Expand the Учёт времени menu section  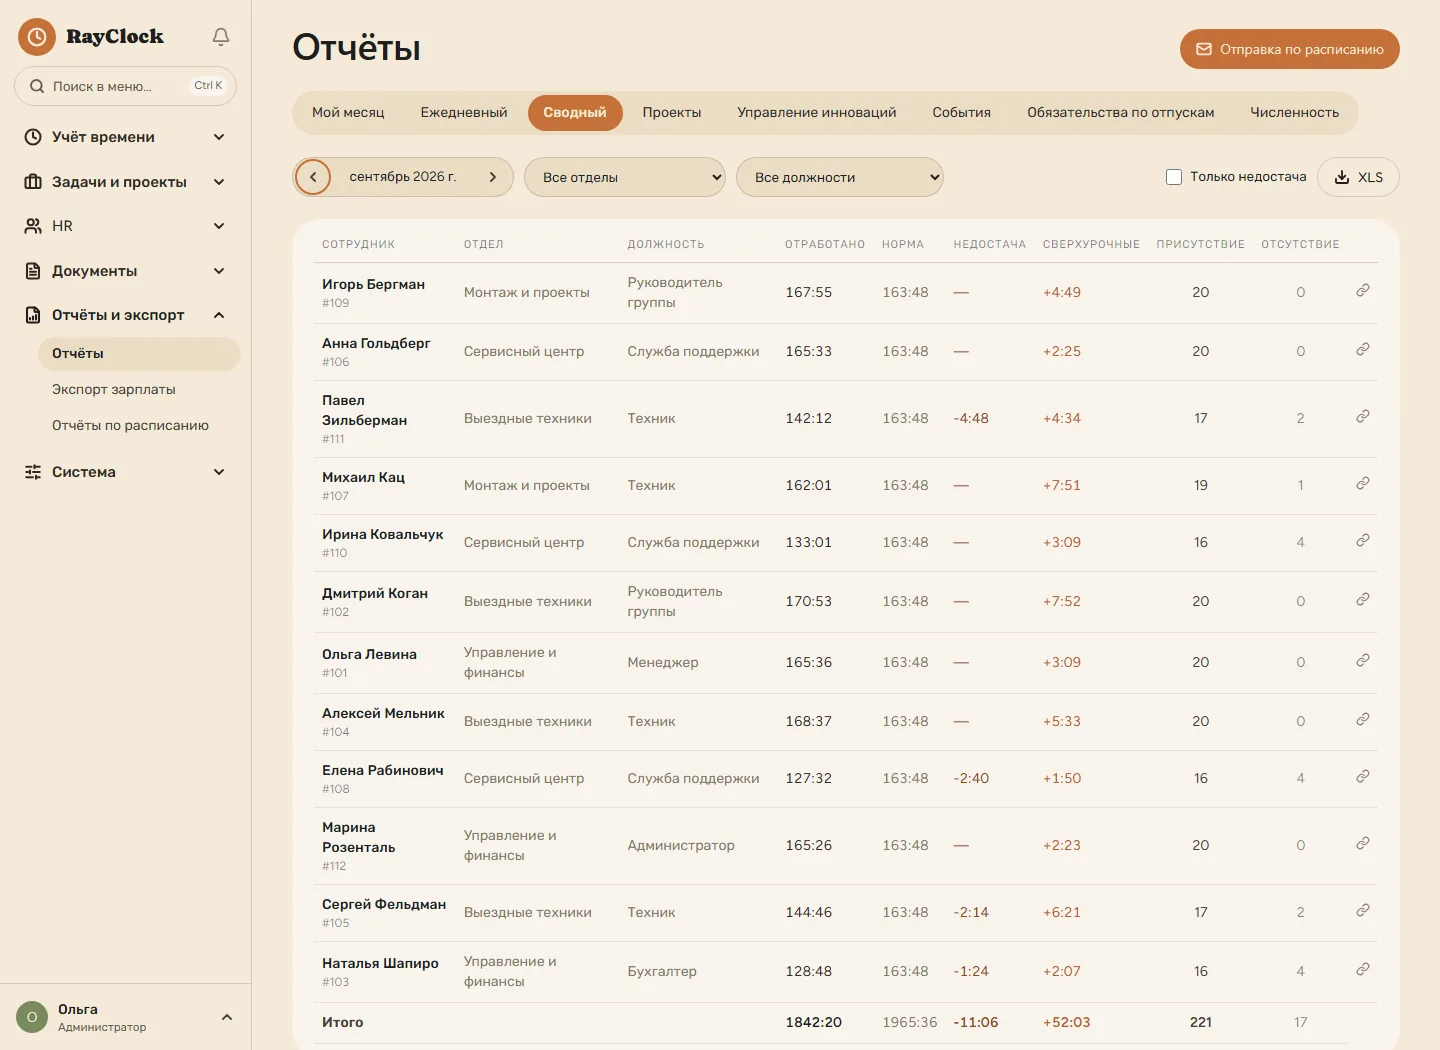(126, 137)
